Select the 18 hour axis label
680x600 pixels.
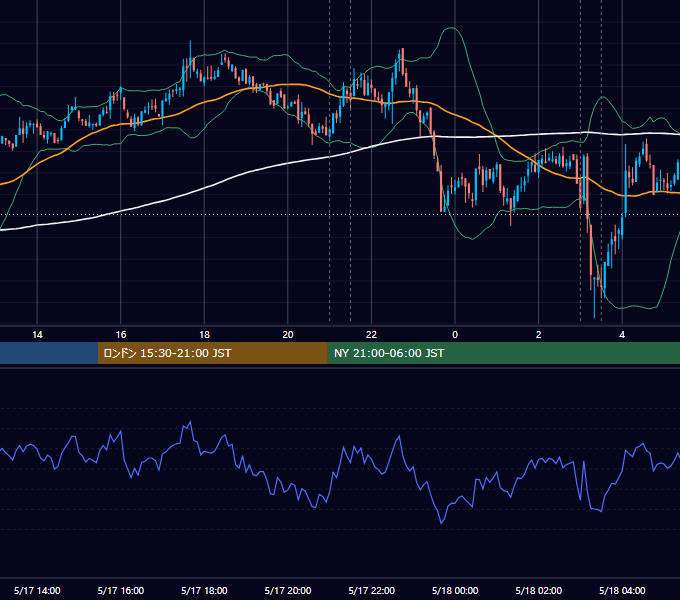204,335
